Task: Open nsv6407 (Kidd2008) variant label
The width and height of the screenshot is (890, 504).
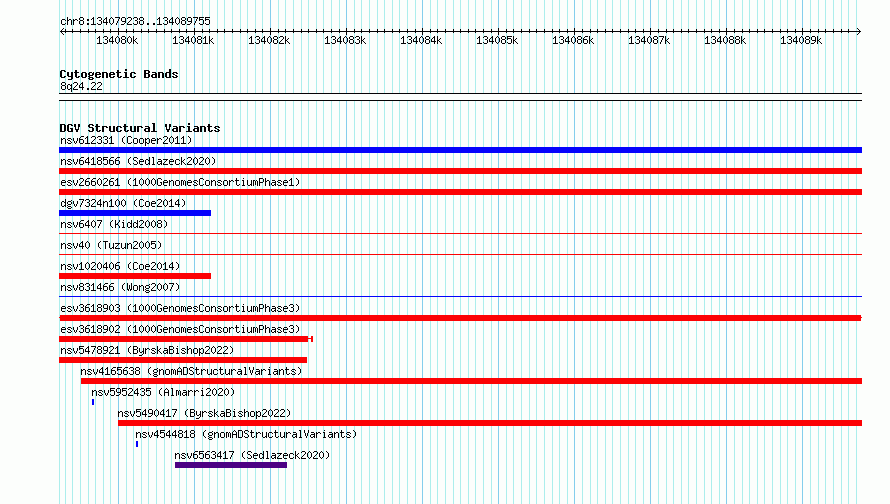Action: point(114,224)
